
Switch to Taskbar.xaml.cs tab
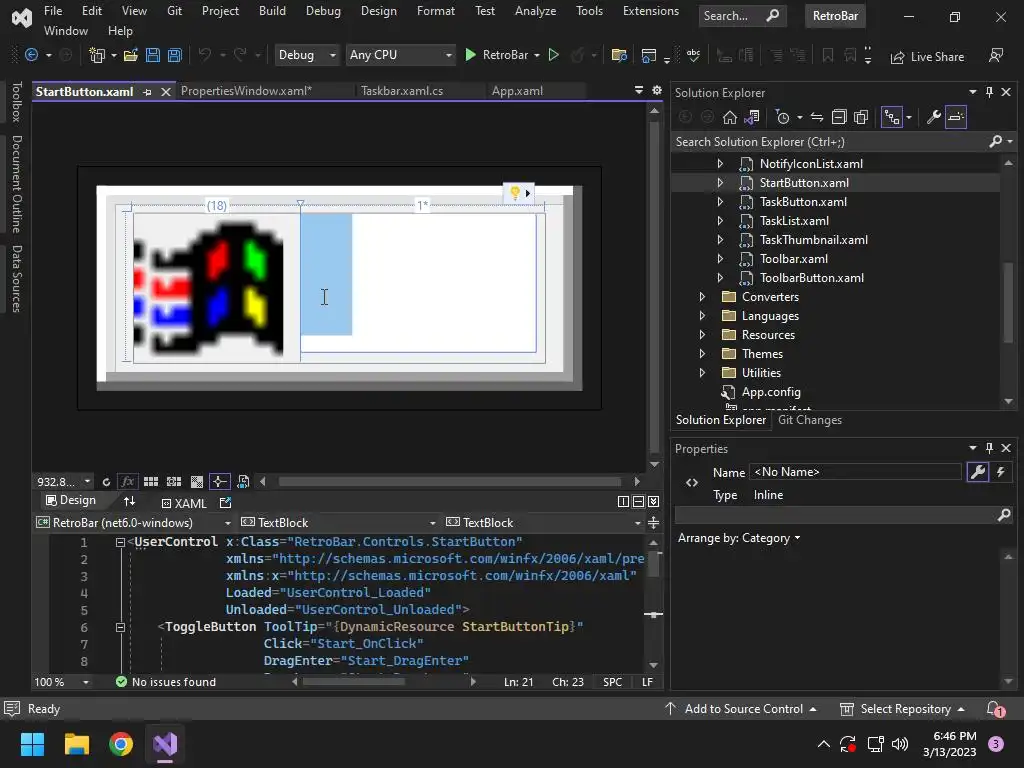(402, 91)
